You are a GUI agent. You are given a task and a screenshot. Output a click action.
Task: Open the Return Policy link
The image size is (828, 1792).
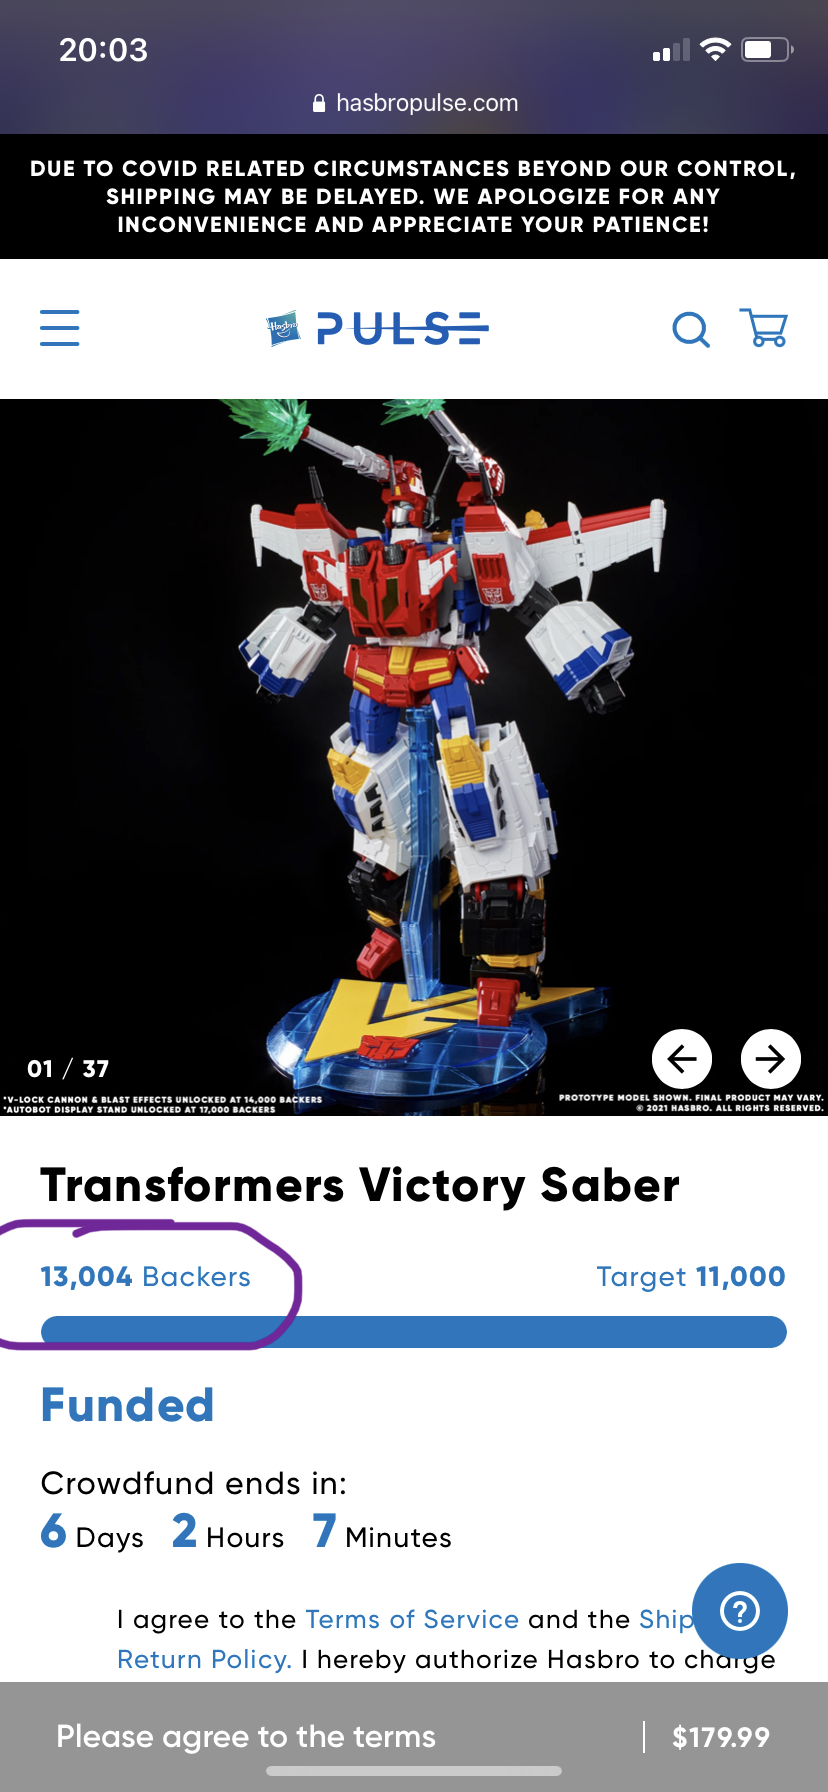204,1659
